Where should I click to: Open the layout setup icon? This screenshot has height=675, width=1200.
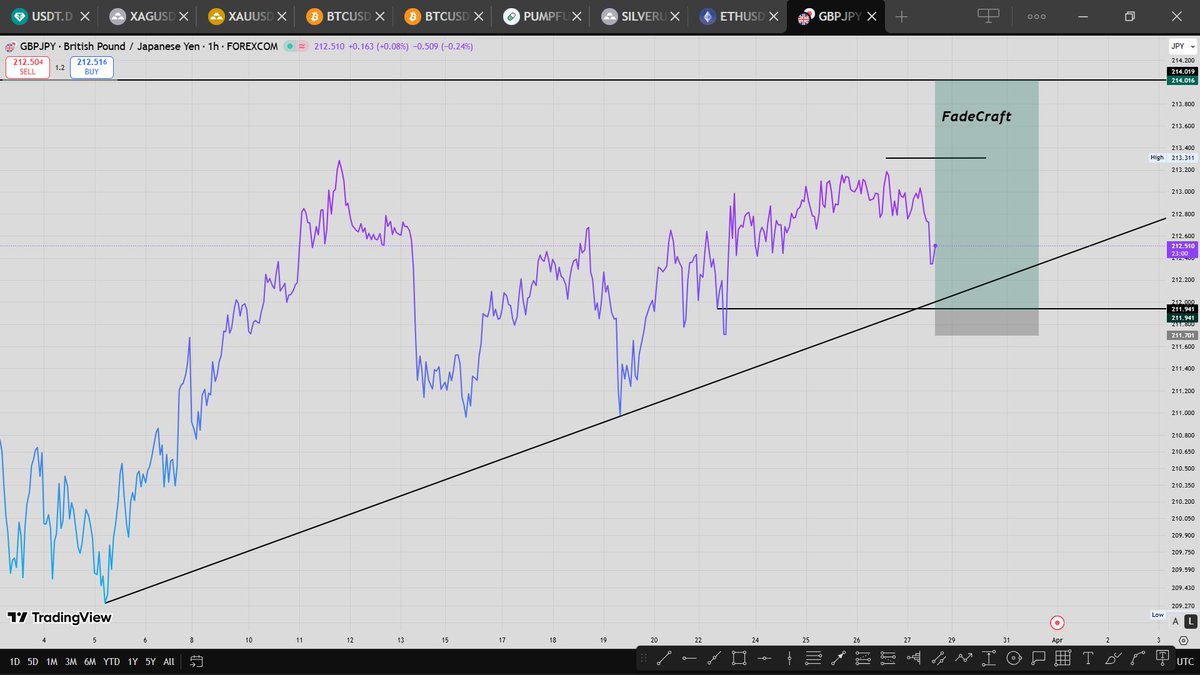coord(989,16)
